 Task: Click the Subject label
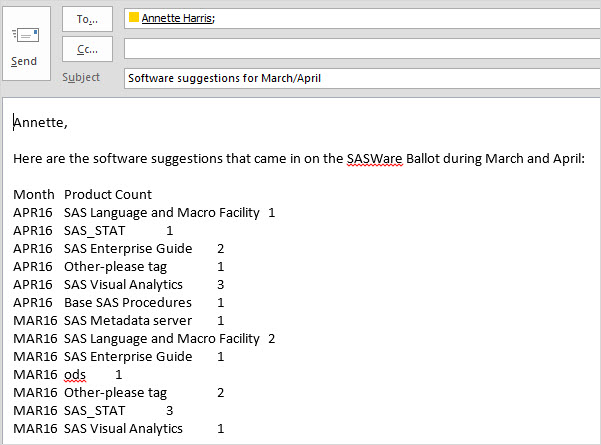[81, 78]
